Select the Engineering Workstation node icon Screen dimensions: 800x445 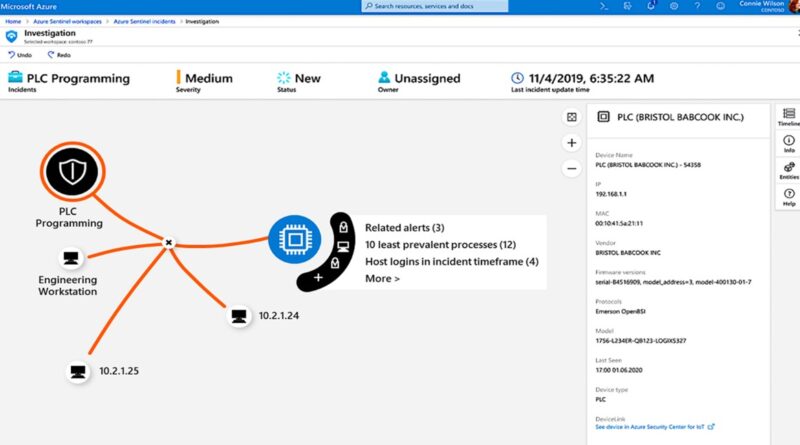(x=71, y=258)
